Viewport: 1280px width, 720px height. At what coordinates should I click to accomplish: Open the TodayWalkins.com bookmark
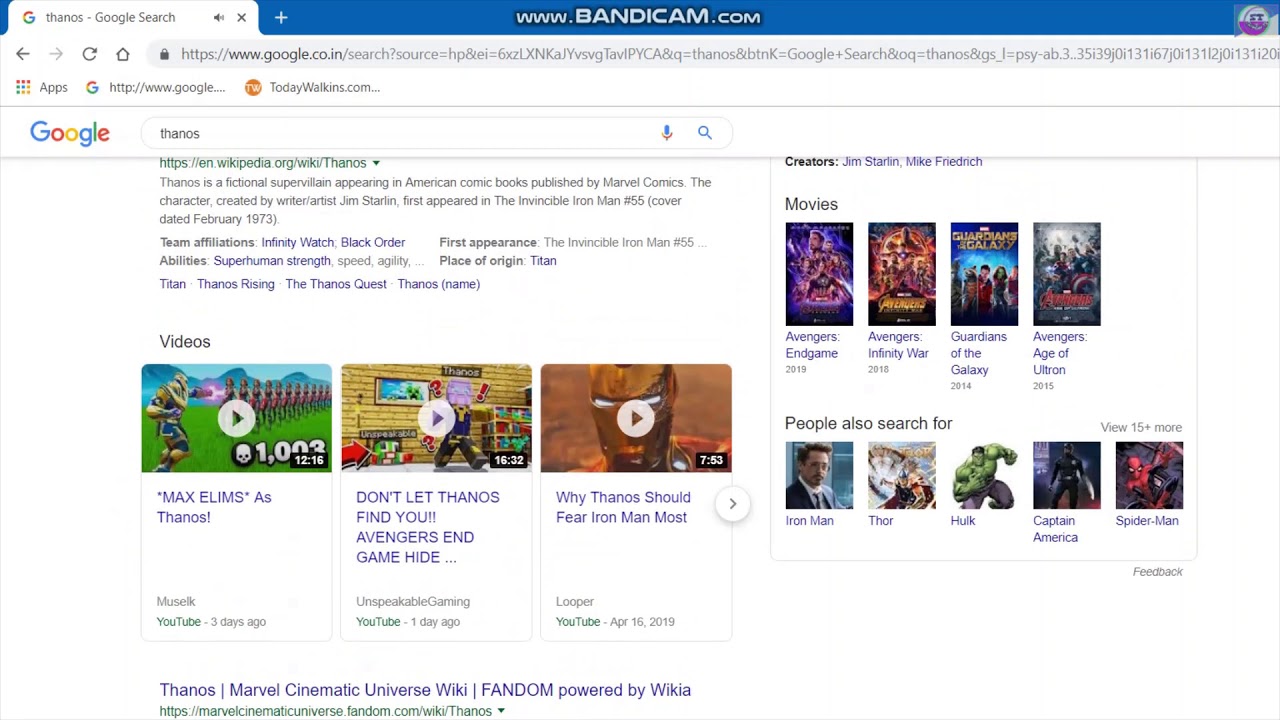(x=312, y=87)
